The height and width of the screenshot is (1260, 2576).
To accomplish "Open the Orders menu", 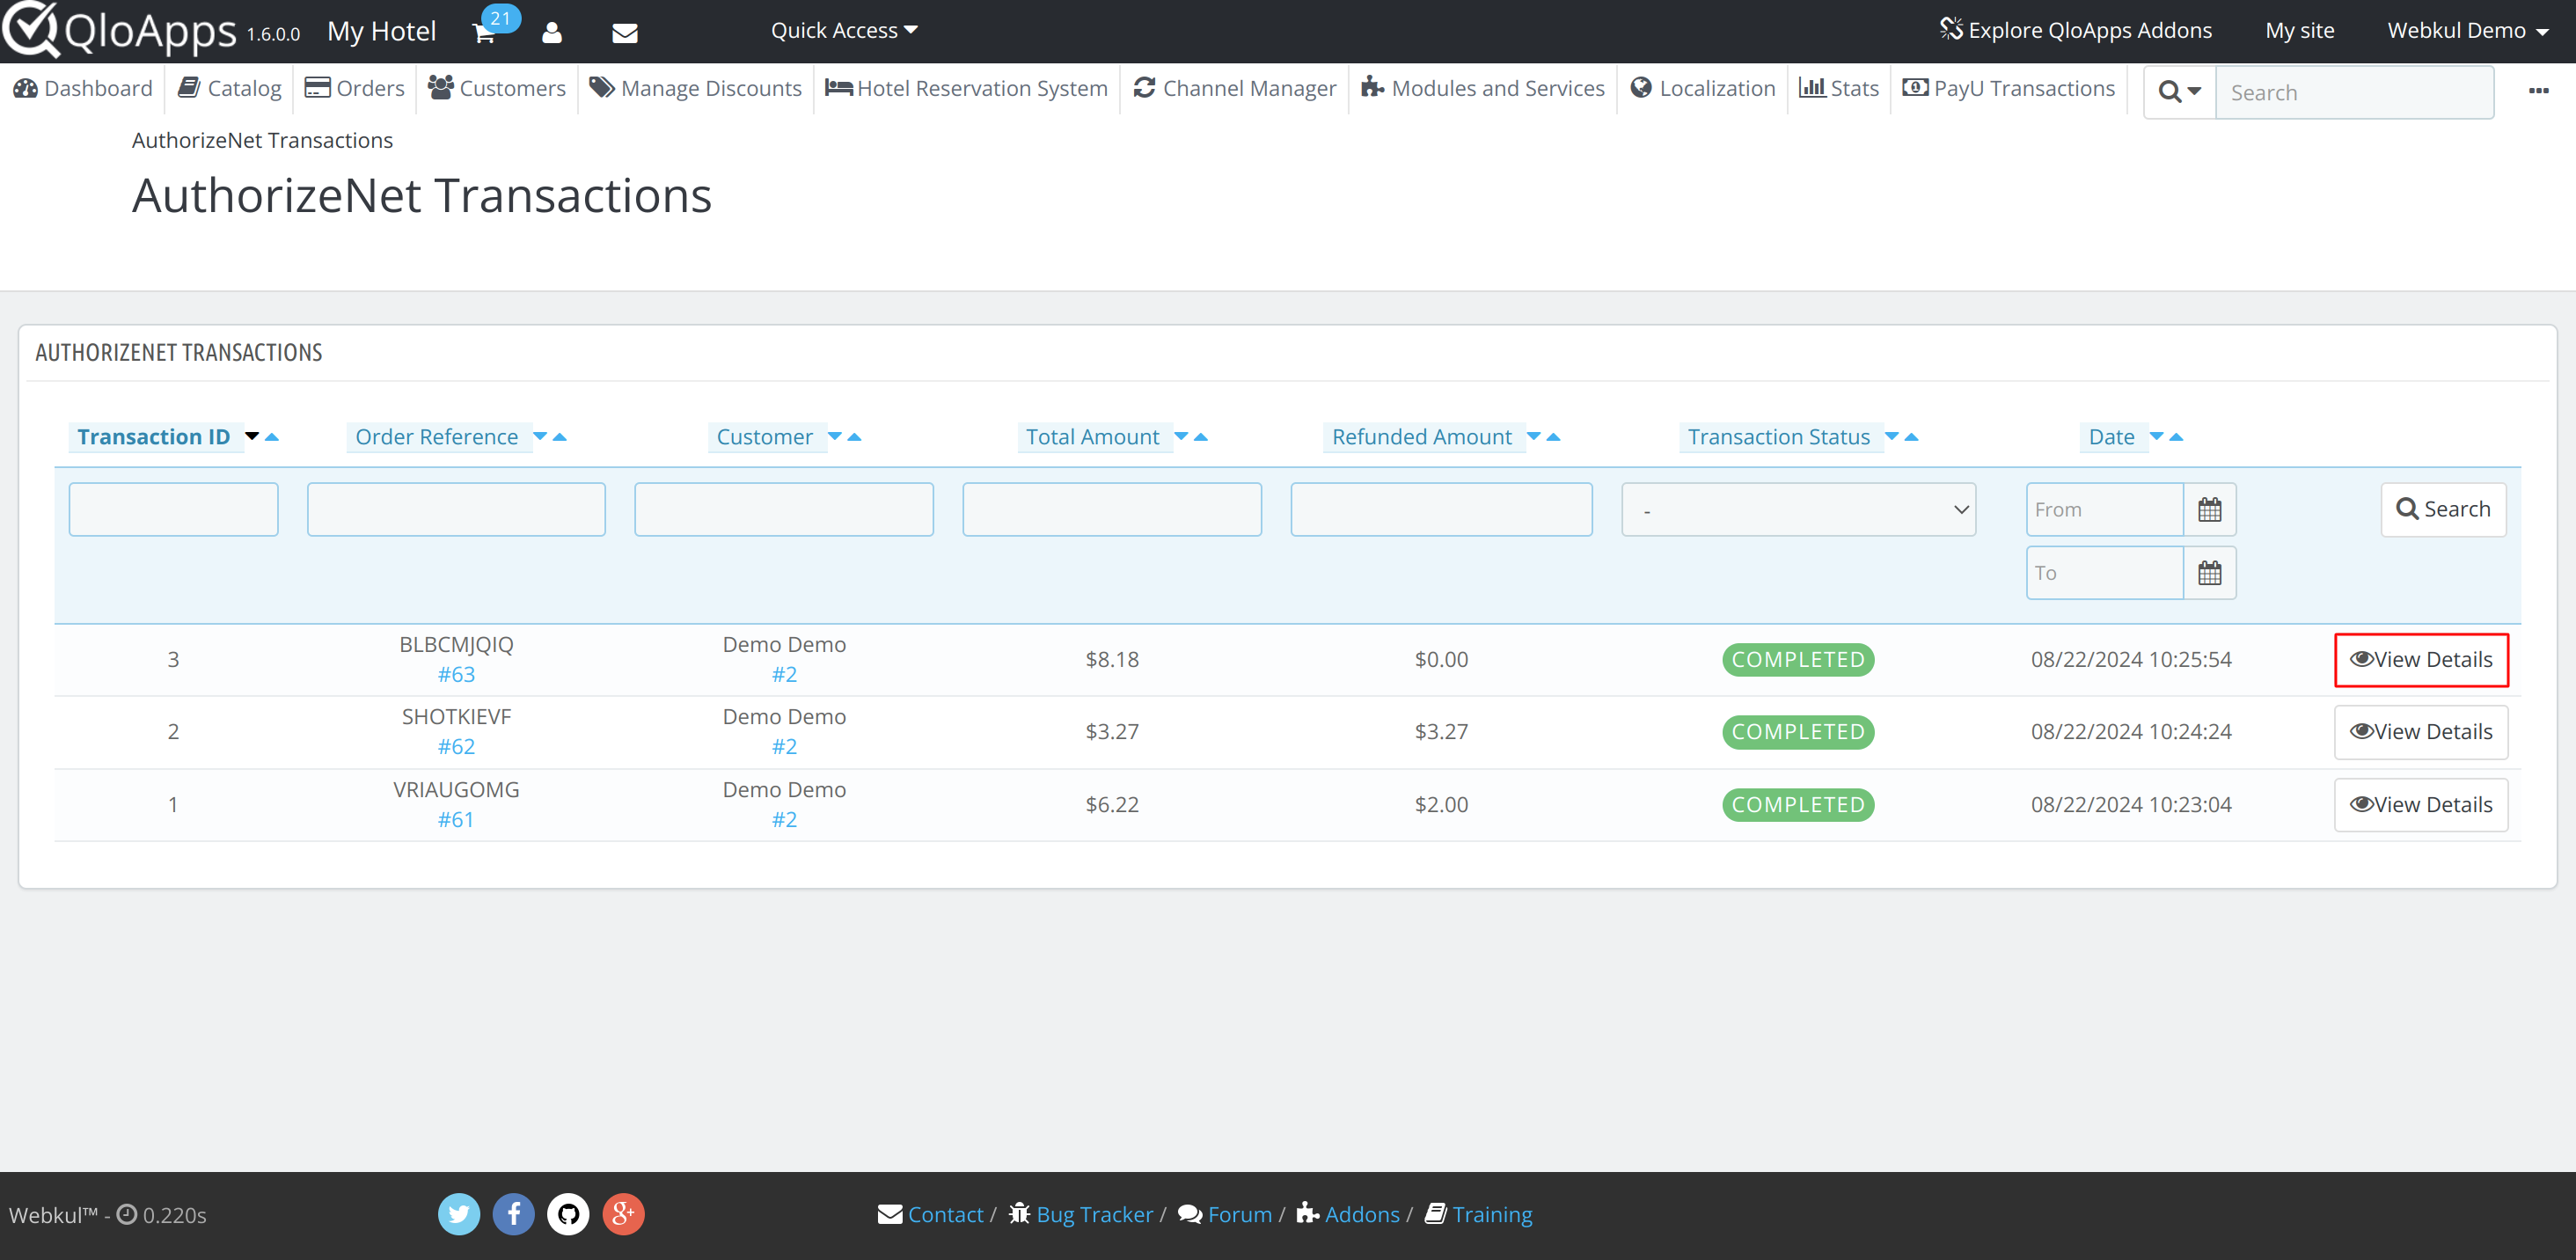I will (x=355, y=88).
